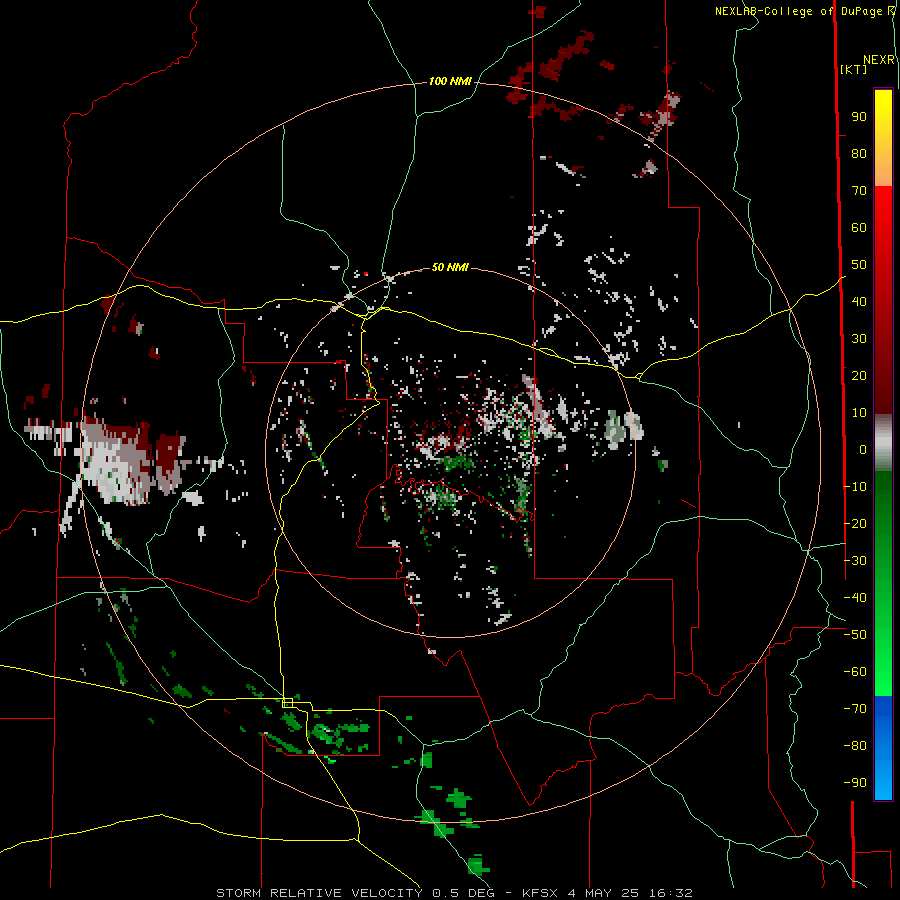900x900 pixels.
Task: Click the blue bottom color bar segment
Action: [883, 748]
